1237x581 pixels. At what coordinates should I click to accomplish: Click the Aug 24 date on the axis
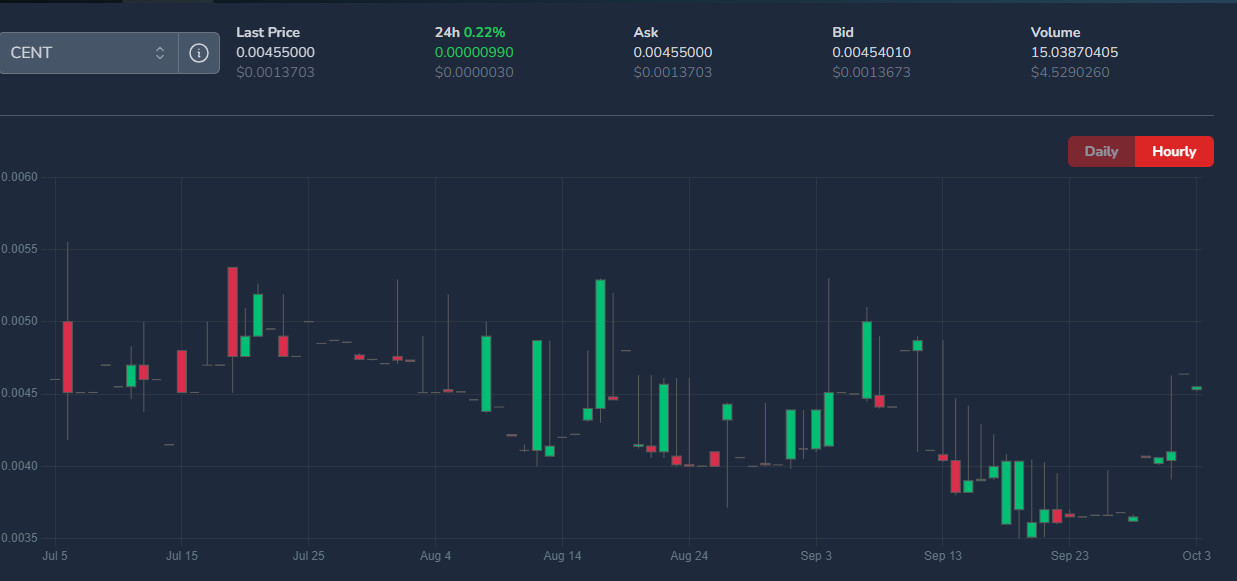(689, 555)
